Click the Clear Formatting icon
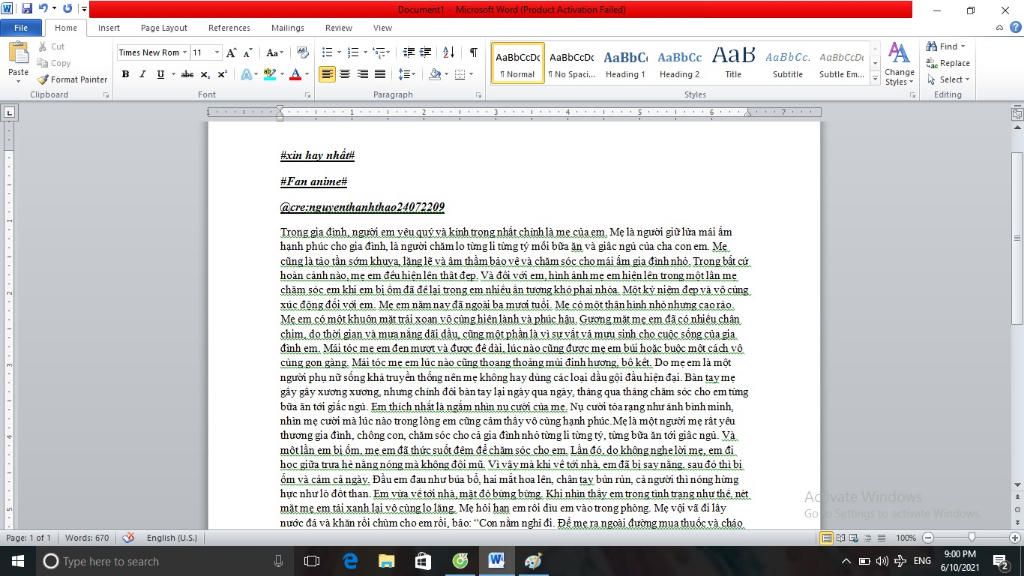Screen dimensions: 1024x576 point(300,52)
